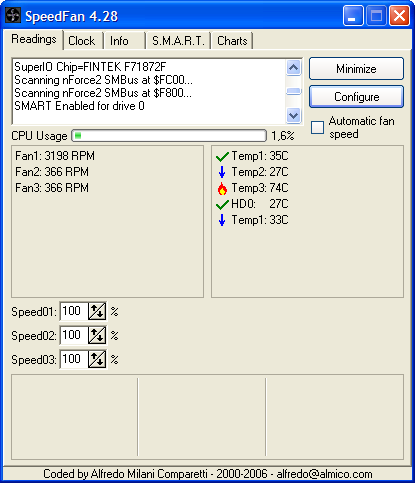Click the log scrollbar thumb
Viewport: 415px width, 483px height.
point(293,91)
